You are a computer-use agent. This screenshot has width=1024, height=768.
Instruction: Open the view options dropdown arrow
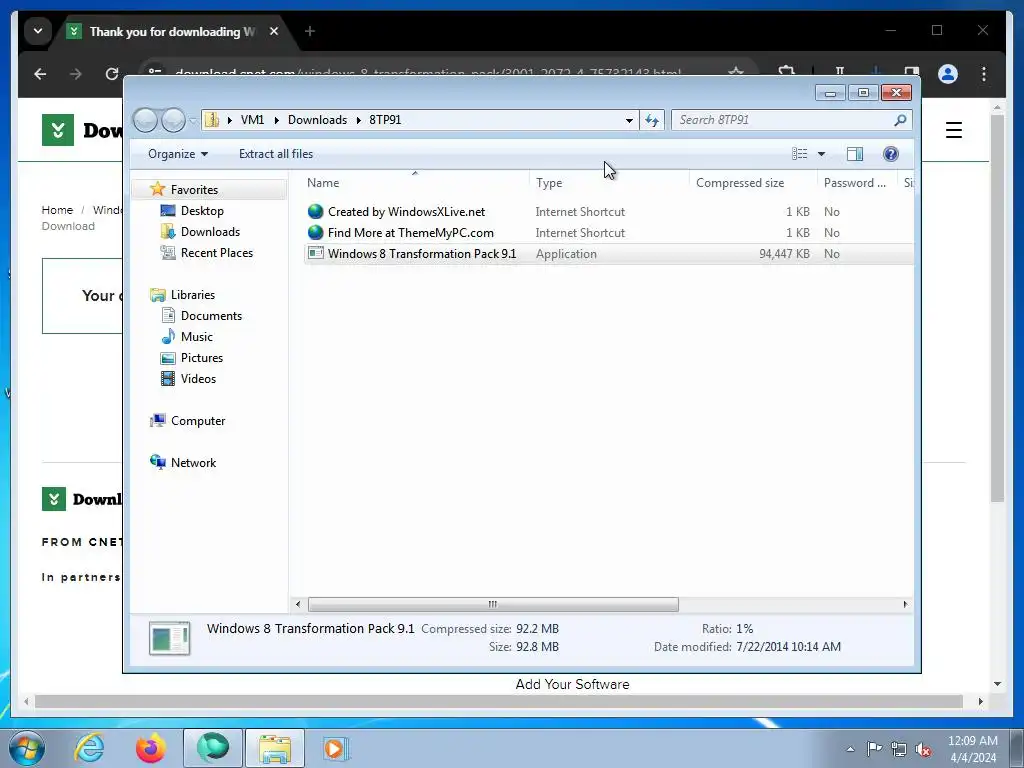click(x=822, y=154)
